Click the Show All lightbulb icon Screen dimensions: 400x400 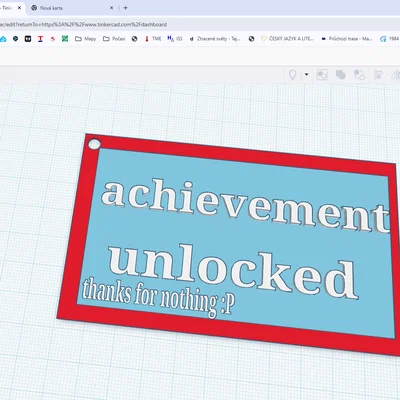[x=292, y=75]
